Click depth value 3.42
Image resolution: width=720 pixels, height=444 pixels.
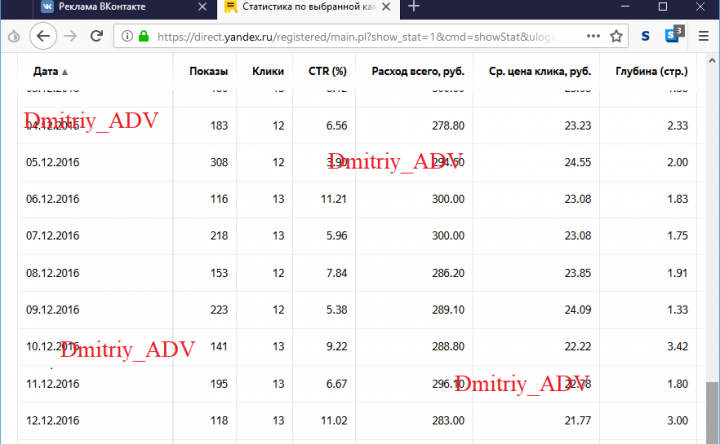pyautogui.click(x=677, y=347)
